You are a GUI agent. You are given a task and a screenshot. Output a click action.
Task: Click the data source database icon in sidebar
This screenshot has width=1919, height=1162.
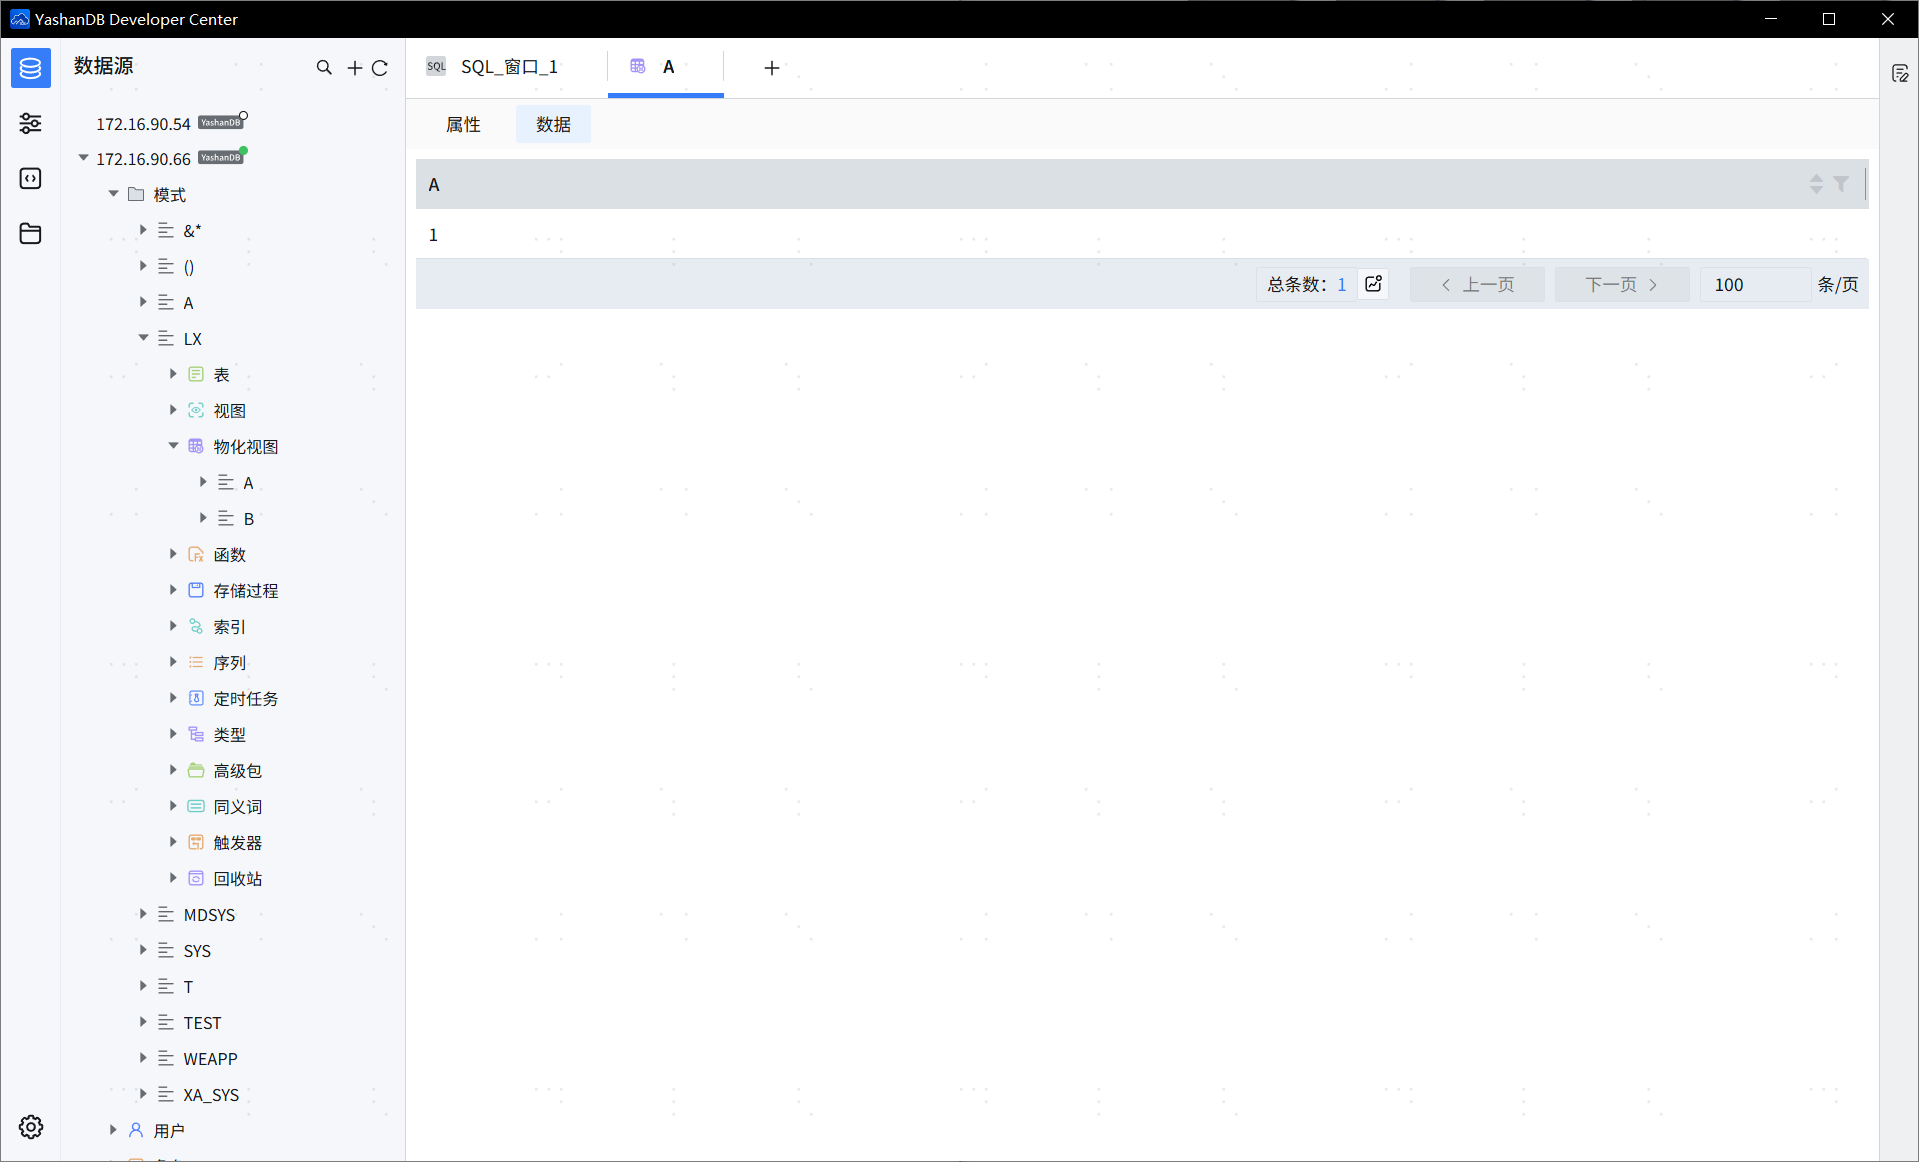click(31, 68)
